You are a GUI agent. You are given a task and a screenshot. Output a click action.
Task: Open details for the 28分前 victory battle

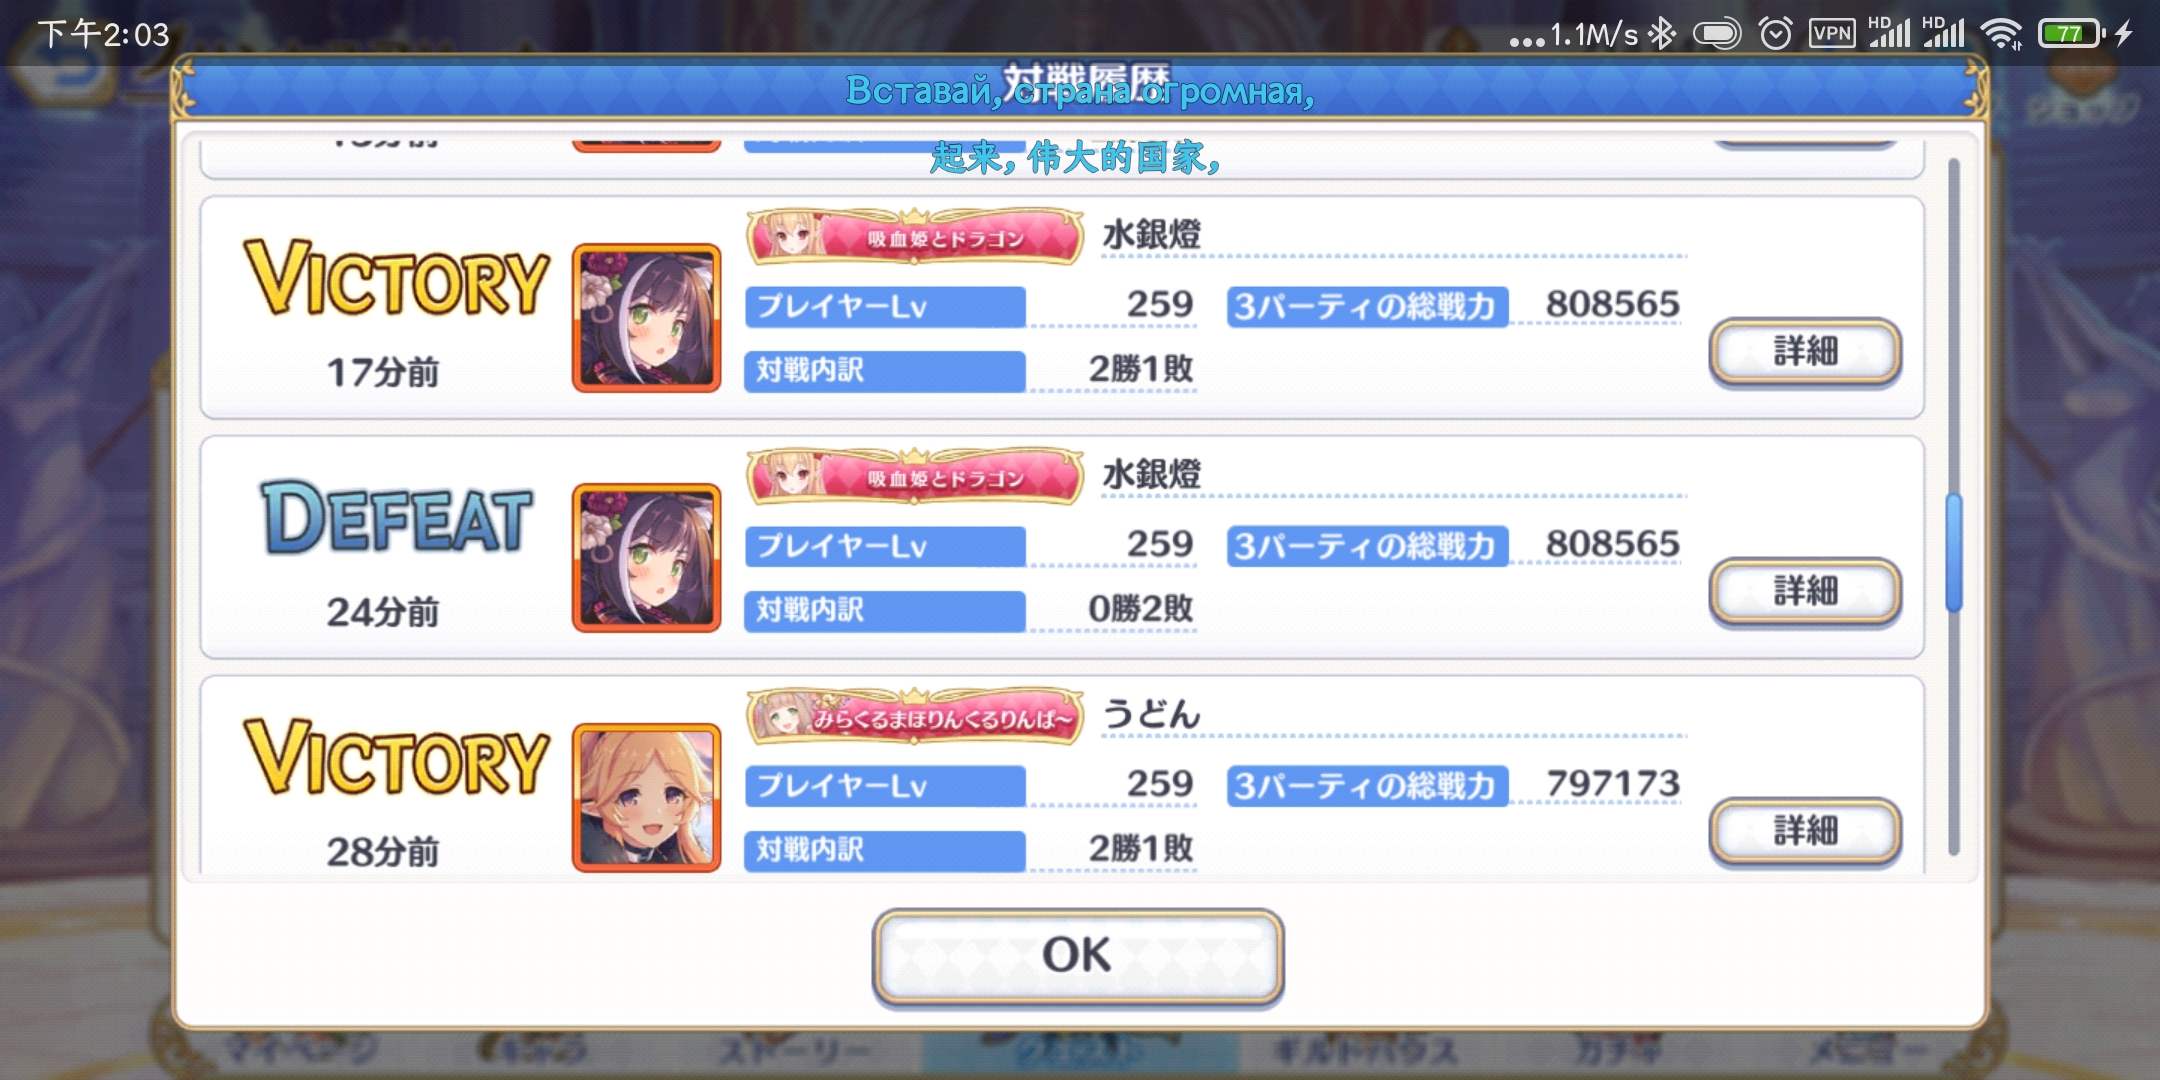click(x=1805, y=831)
